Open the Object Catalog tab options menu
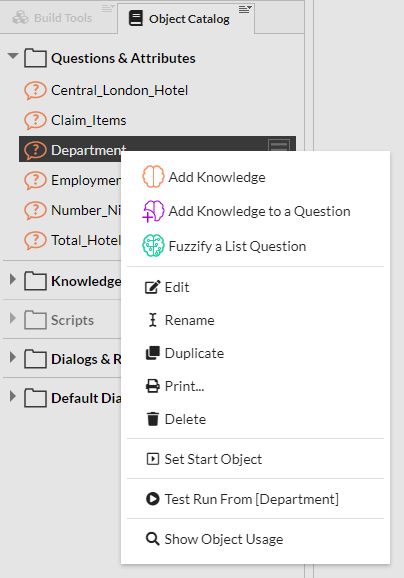Screen dimensions: 404x578 point(245,9)
